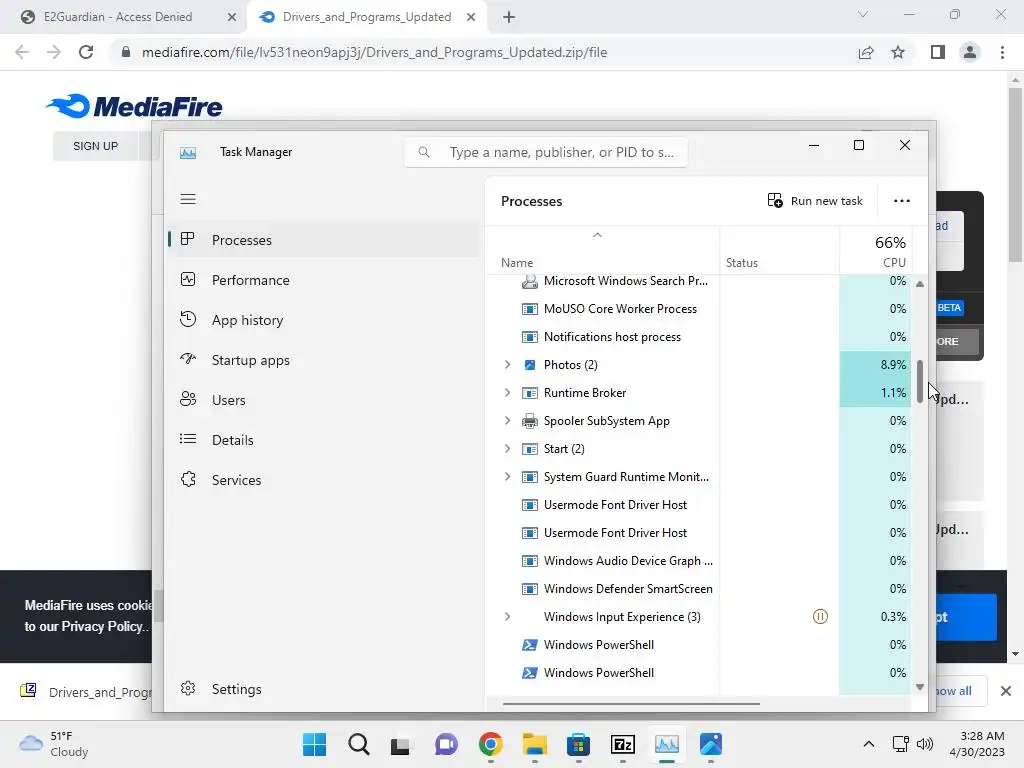Open the Startup apps page

(x=323, y=360)
